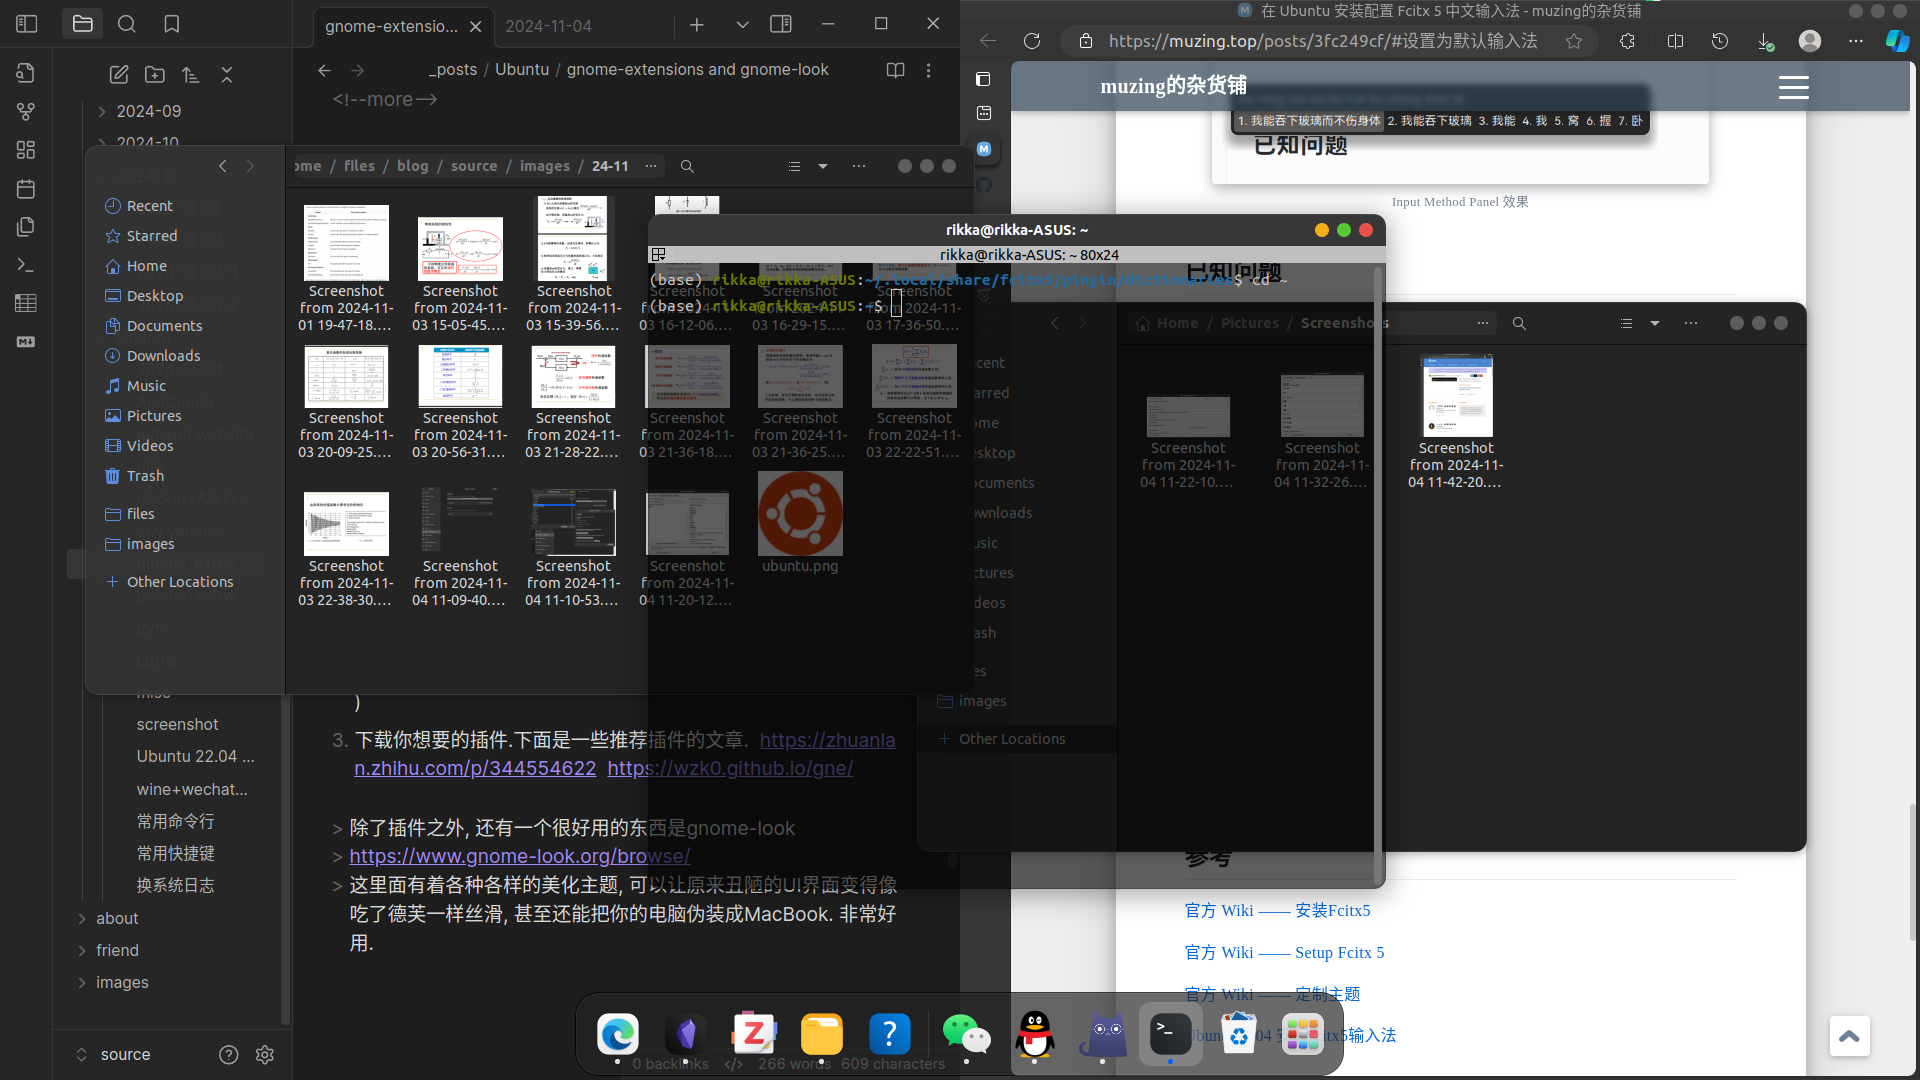Create a new folder in the file explorer
The height and width of the screenshot is (1080, 1920).
tap(155, 75)
